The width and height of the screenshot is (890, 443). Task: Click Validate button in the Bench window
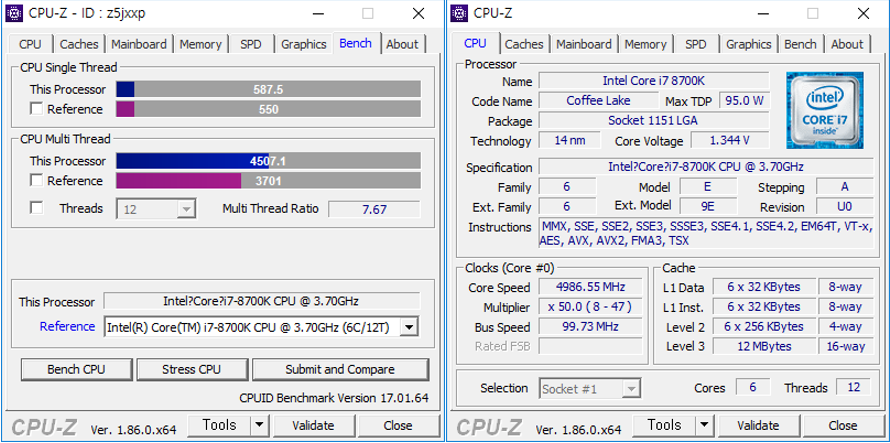(313, 425)
